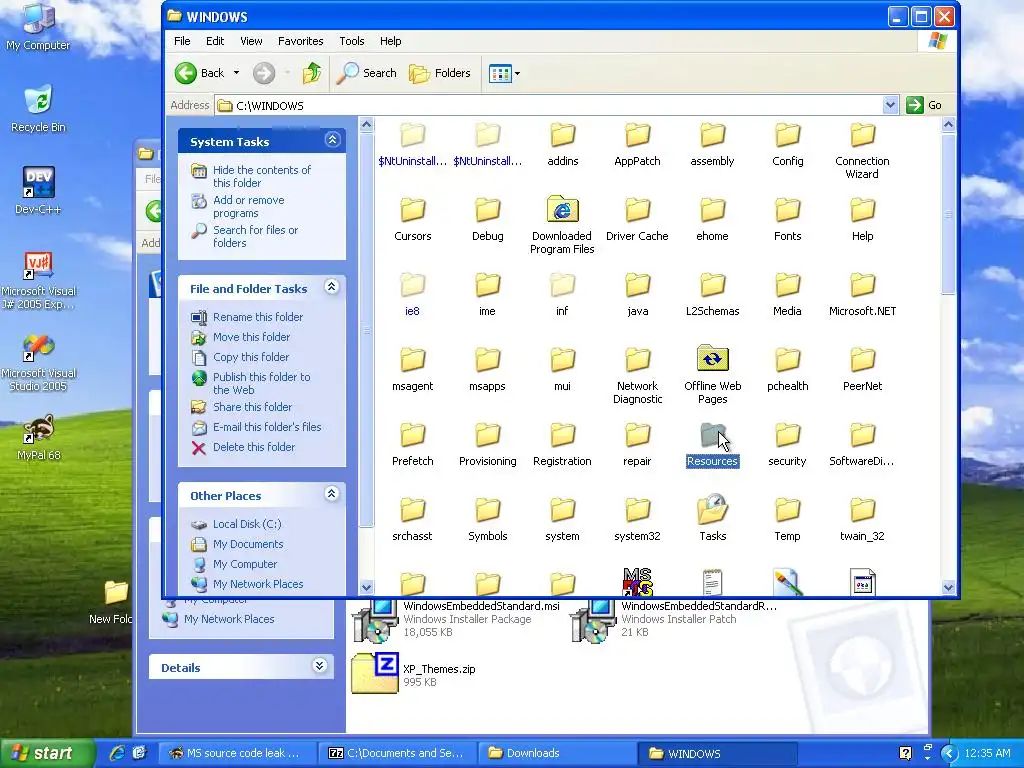Toggle the Folders pane button
1024x768 pixels.
tap(440, 73)
